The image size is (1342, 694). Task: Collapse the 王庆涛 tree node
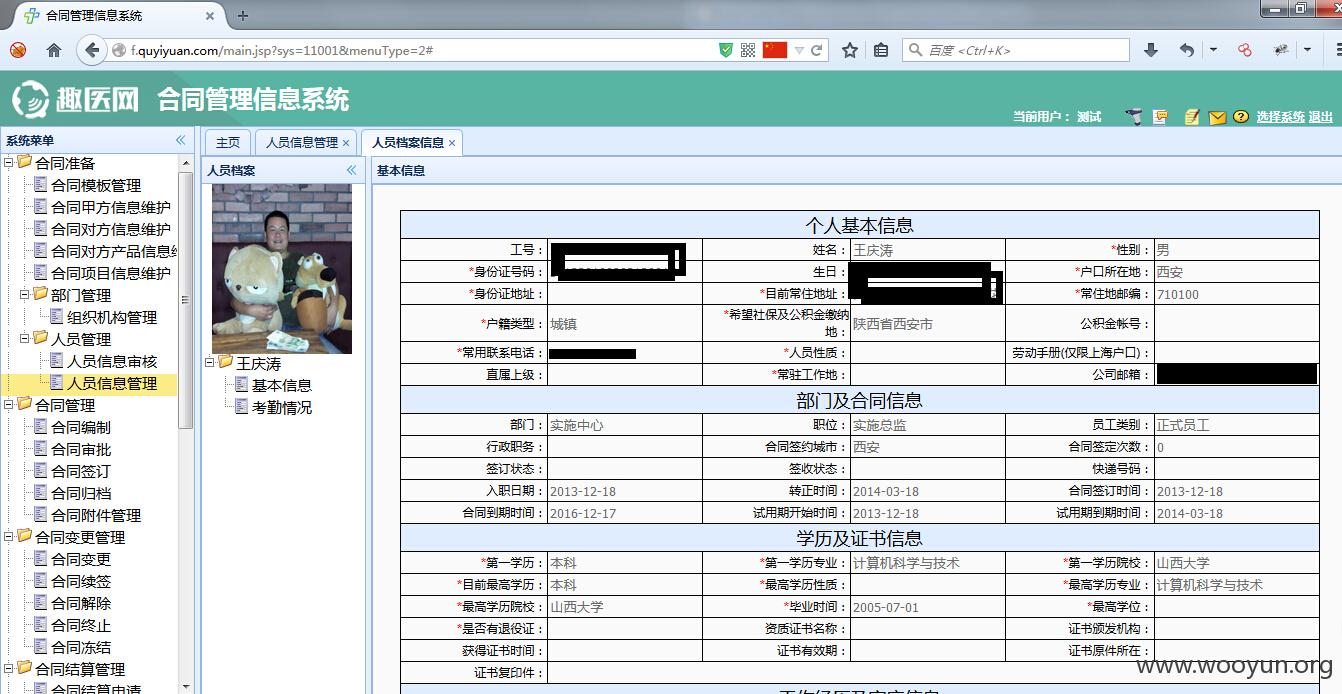tap(209, 362)
